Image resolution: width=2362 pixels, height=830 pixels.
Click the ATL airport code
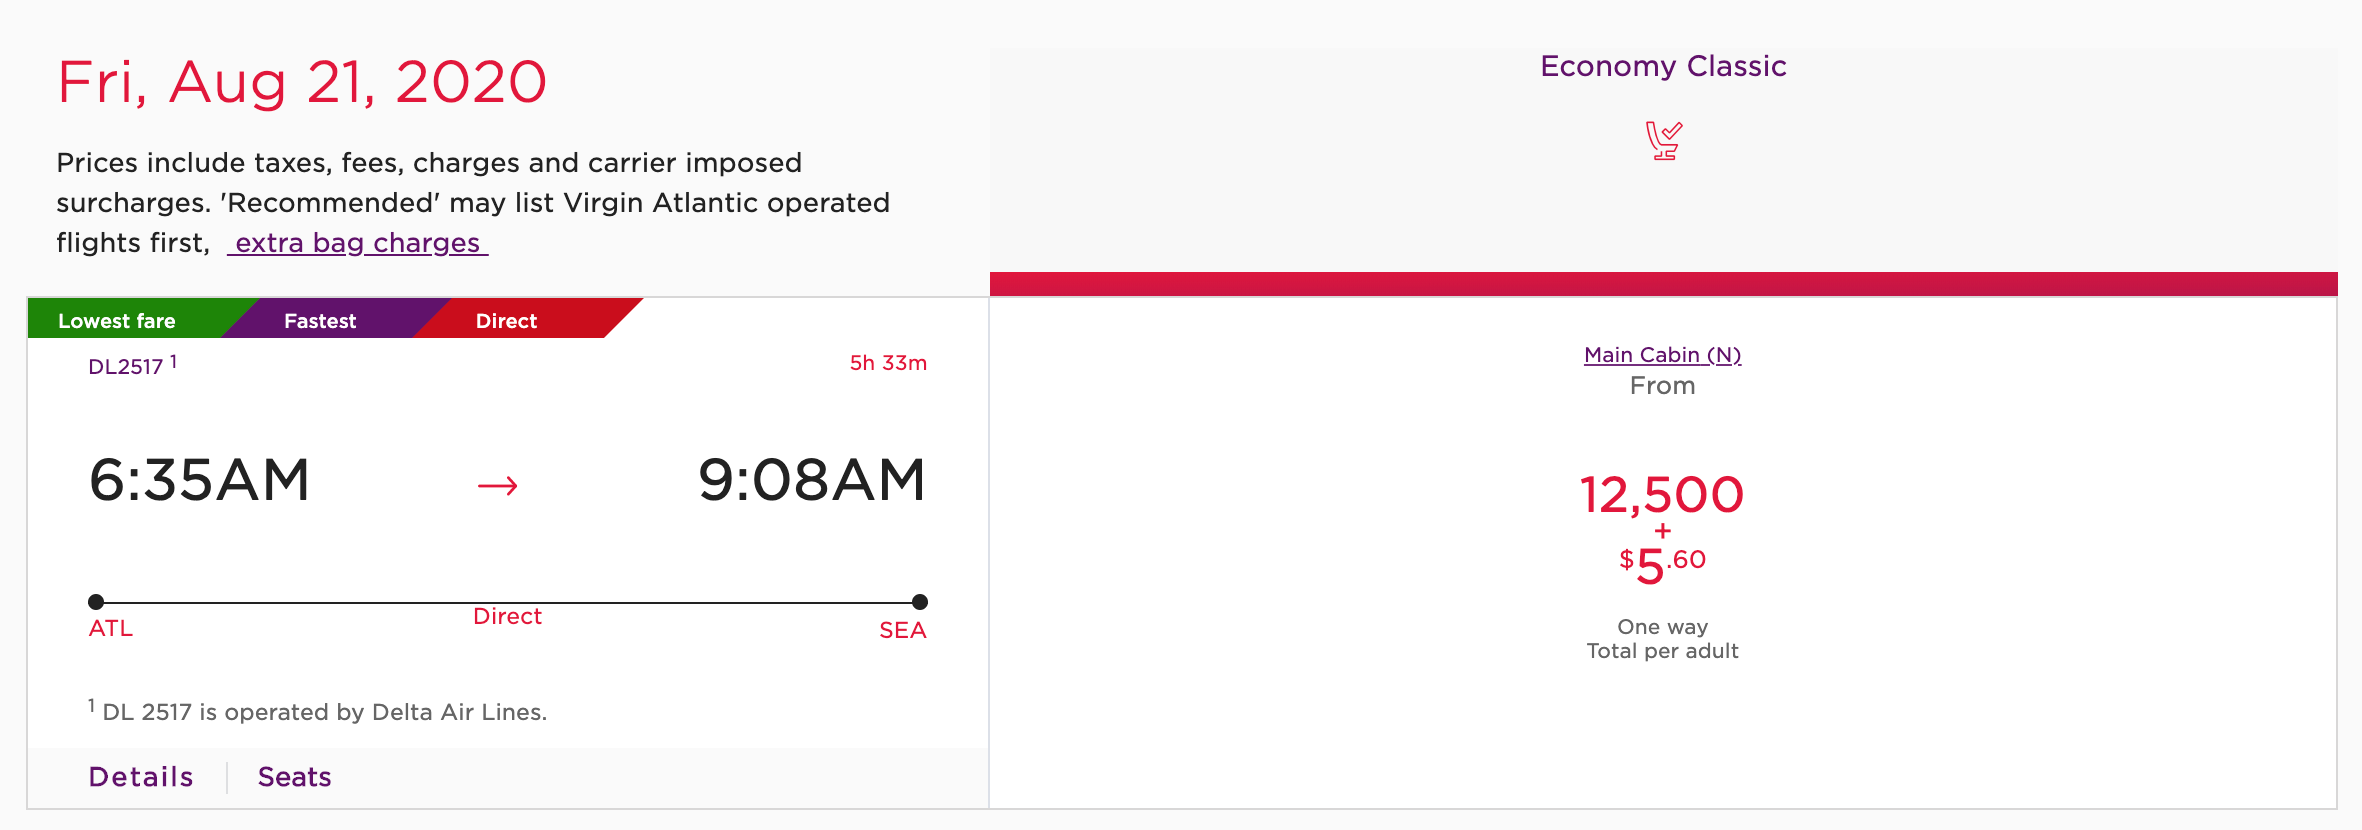pos(110,629)
